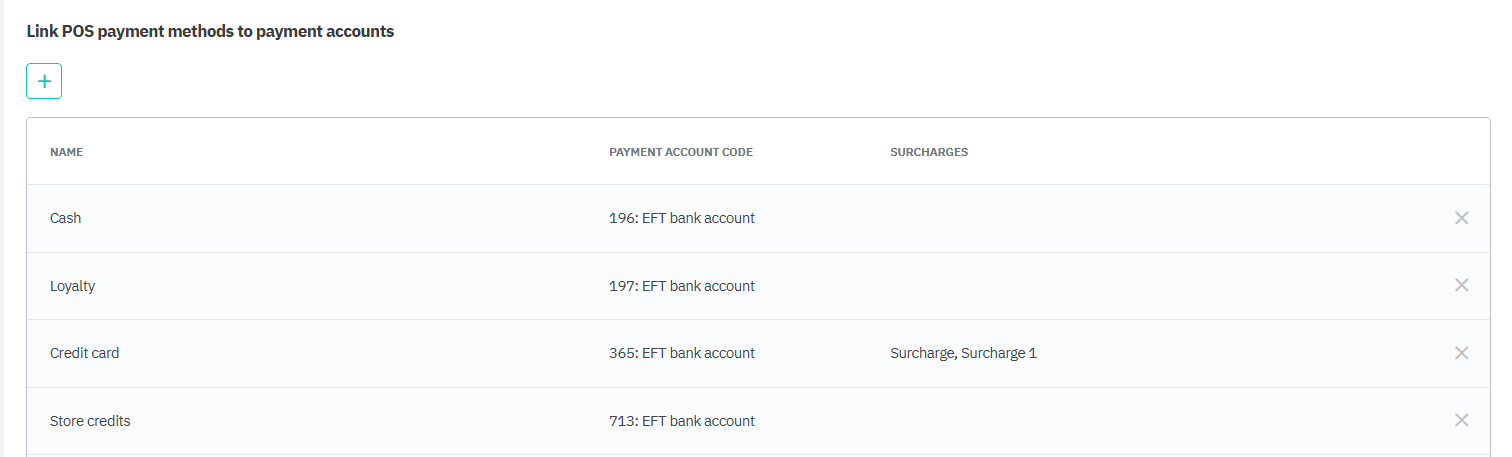Click account code 196: EFT bank account
The image size is (1512, 457).
click(x=681, y=218)
